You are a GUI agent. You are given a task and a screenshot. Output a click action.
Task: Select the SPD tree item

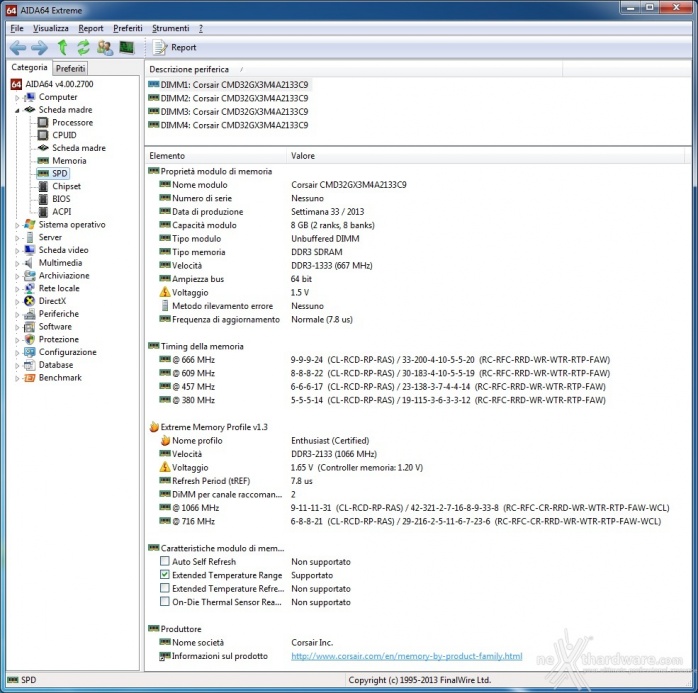[x=60, y=174]
